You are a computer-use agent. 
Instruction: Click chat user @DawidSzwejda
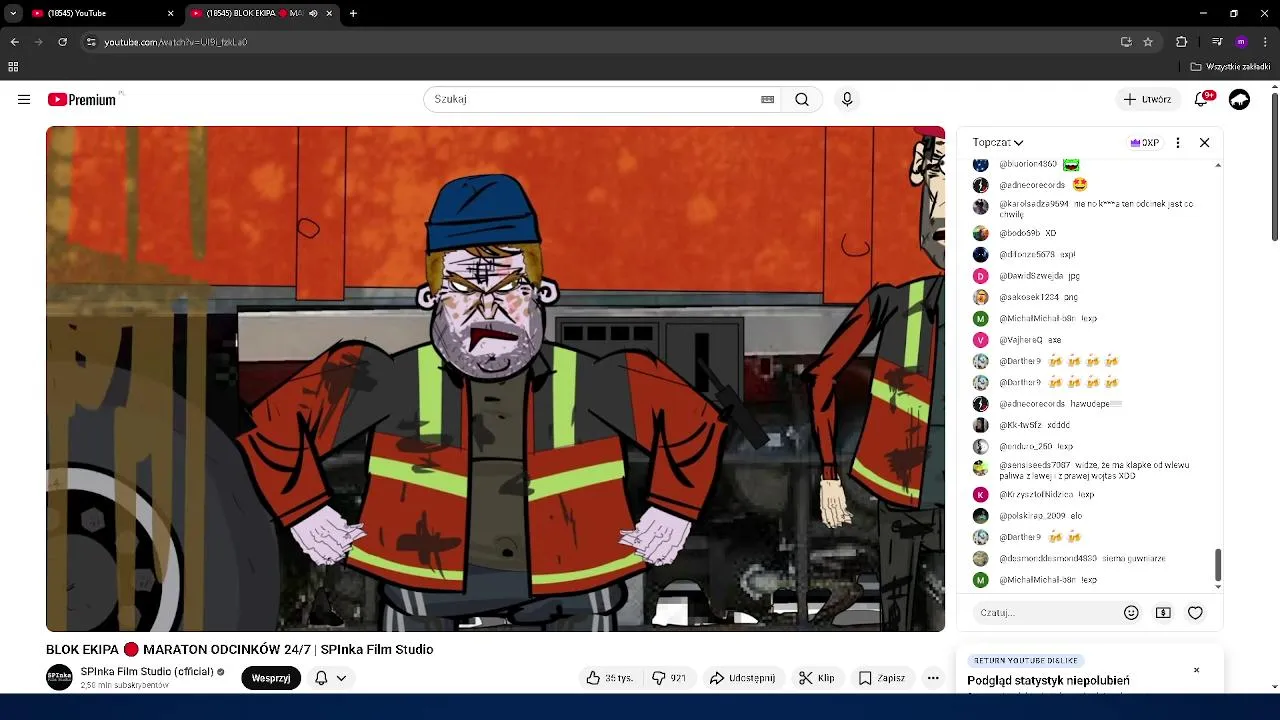tap(1031, 276)
